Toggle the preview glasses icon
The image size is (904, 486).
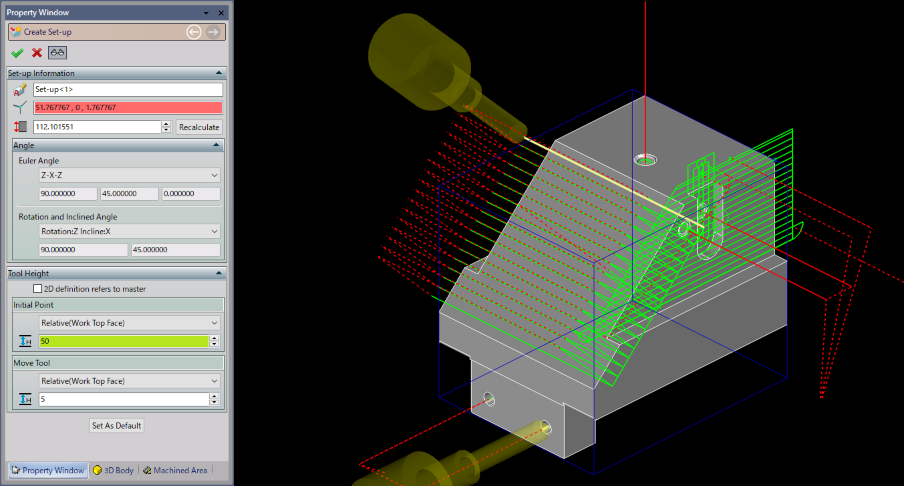pyautogui.click(x=57, y=53)
